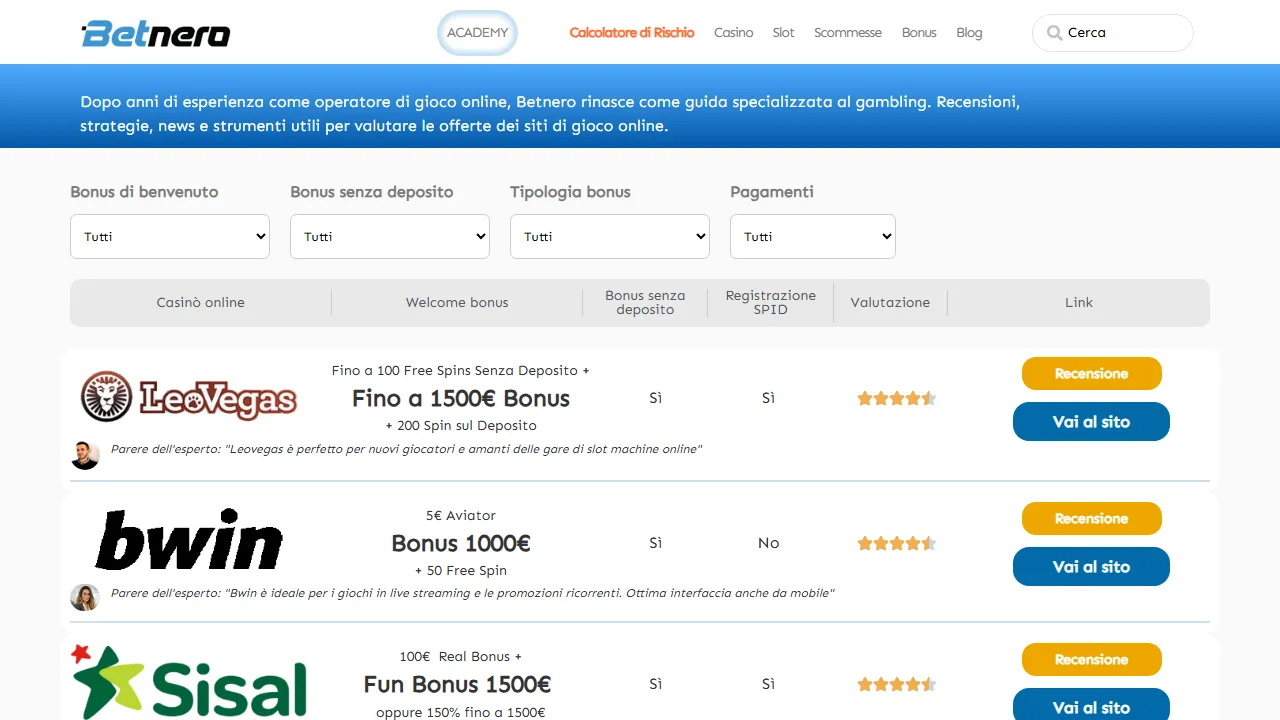Expand the Bonus di benvenuto dropdown
This screenshot has width=1280, height=720.
coord(170,236)
